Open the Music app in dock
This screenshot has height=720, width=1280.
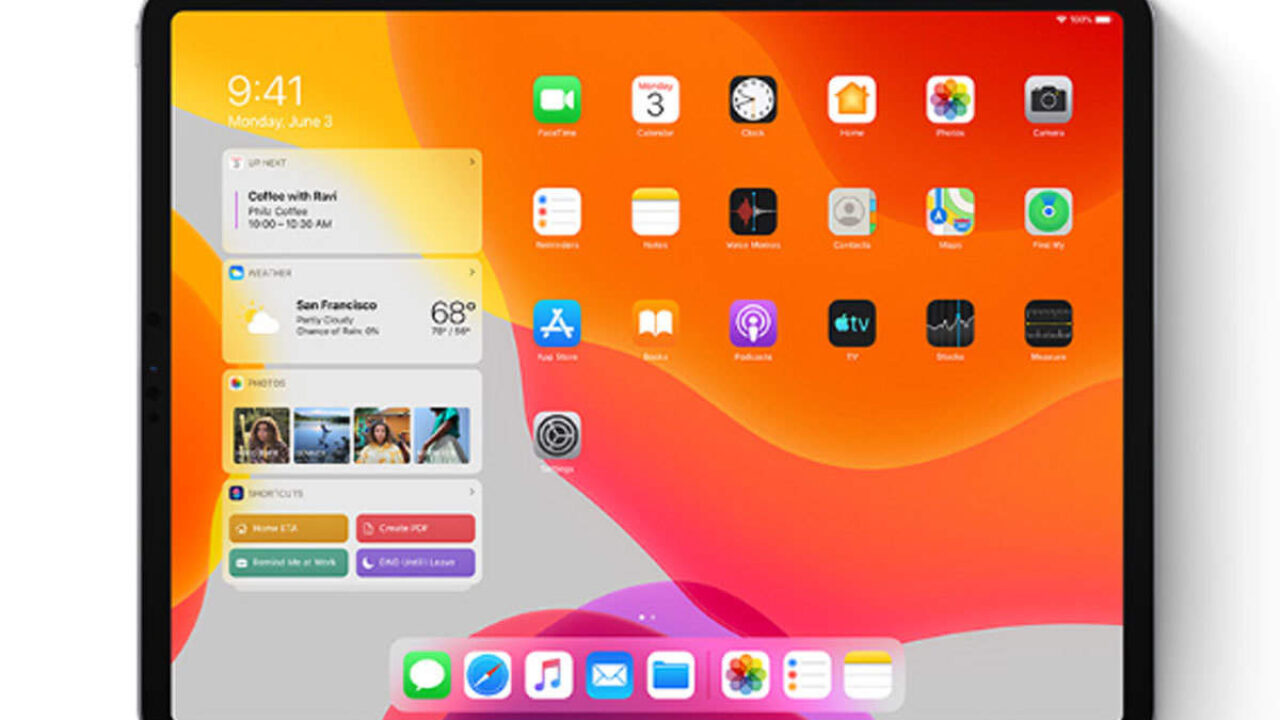click(x=548, y=676)
